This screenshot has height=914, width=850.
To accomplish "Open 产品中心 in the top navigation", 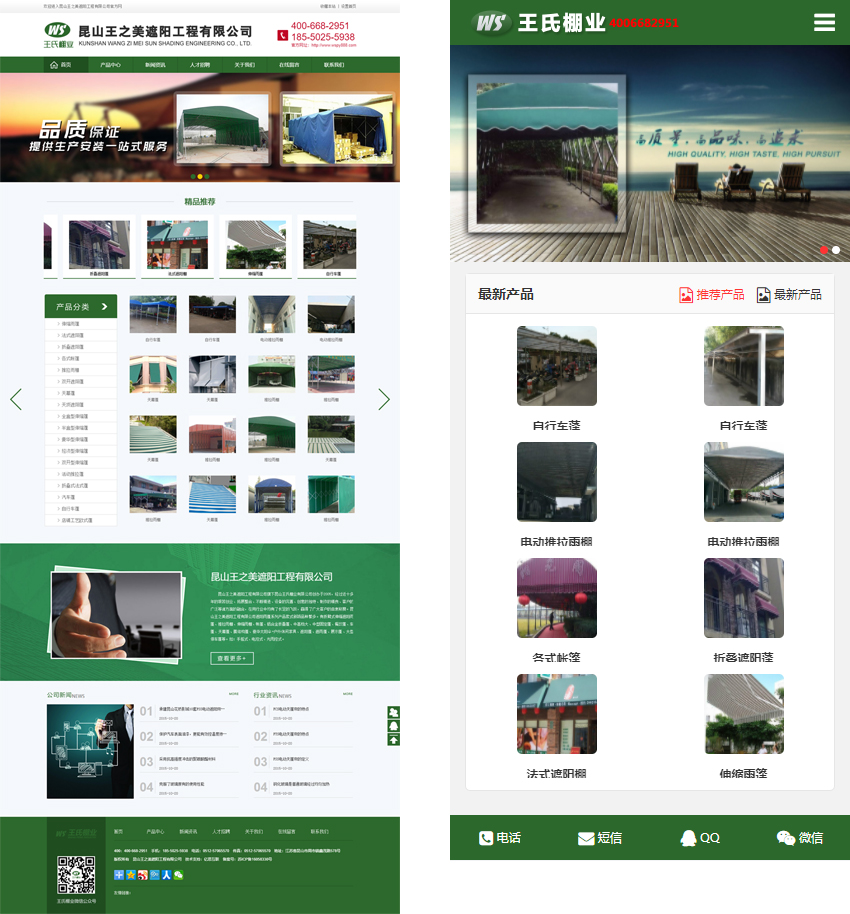I will pos(110,65).
